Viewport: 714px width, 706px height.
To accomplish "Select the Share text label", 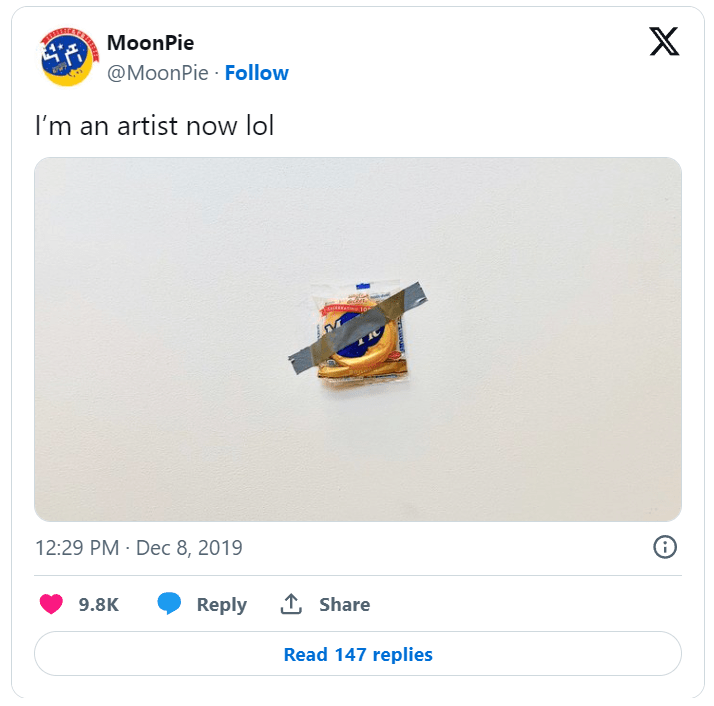I will tap(345, 604).
